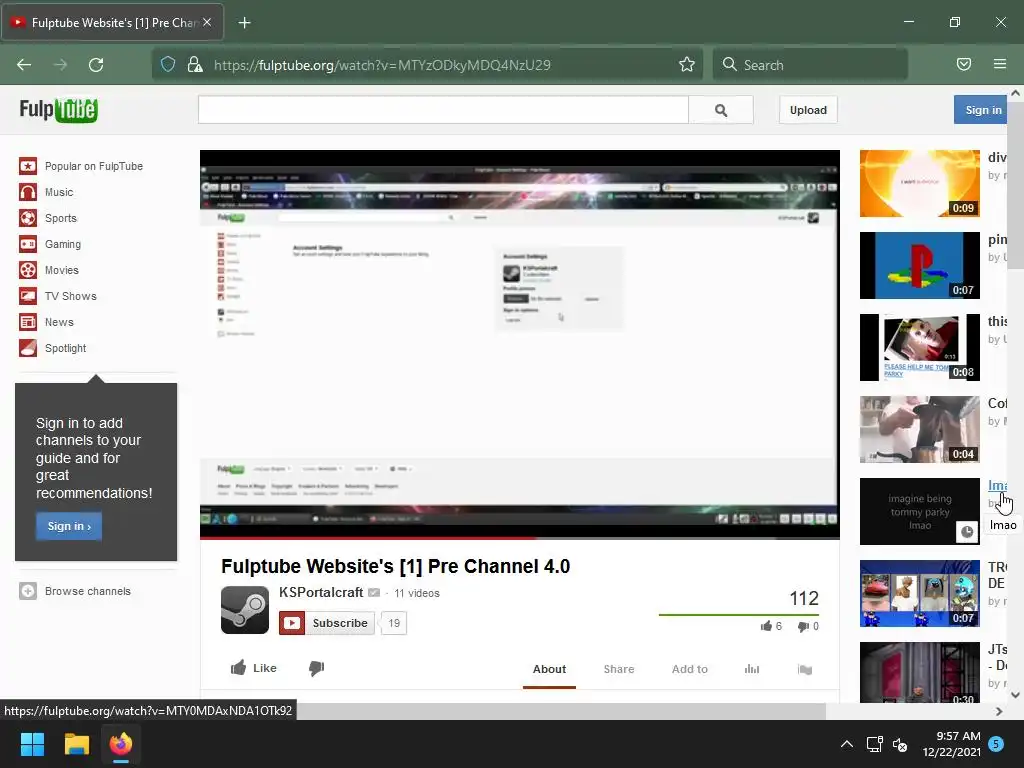Open the notification center badge

tap(996, 743)
